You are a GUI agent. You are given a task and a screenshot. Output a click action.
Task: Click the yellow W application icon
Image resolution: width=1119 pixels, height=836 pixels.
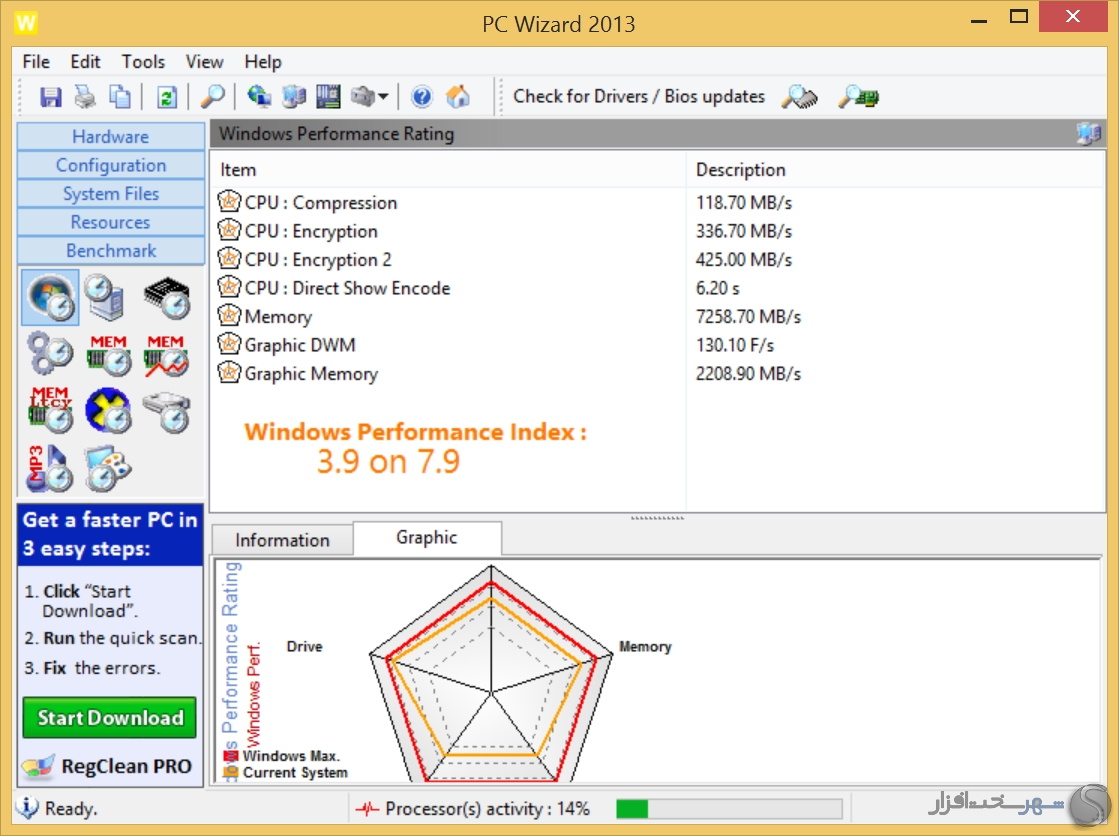click(x=26, y=23)
